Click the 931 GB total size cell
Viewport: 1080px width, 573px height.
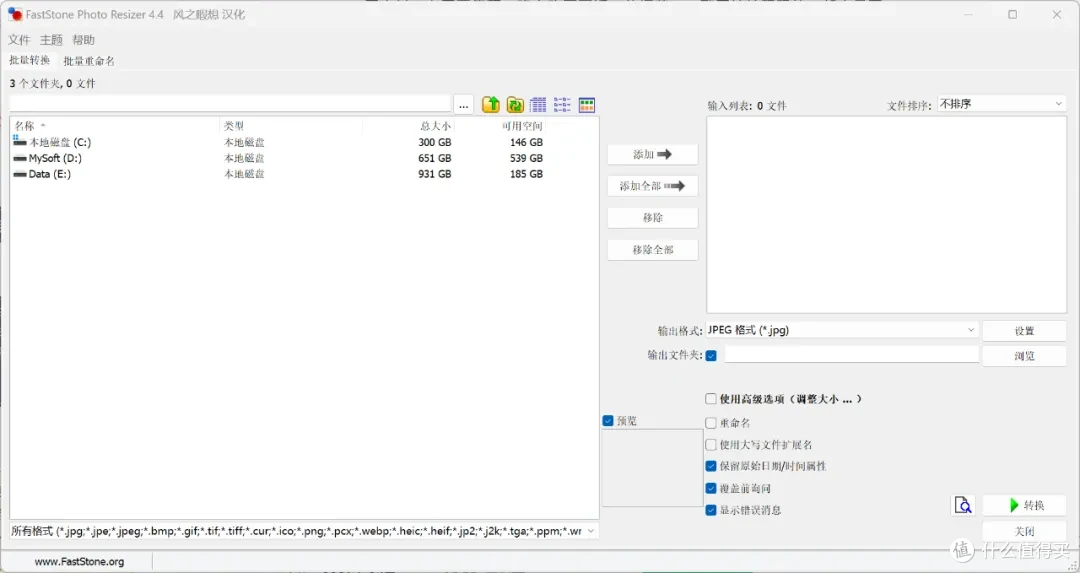point(435,174)
